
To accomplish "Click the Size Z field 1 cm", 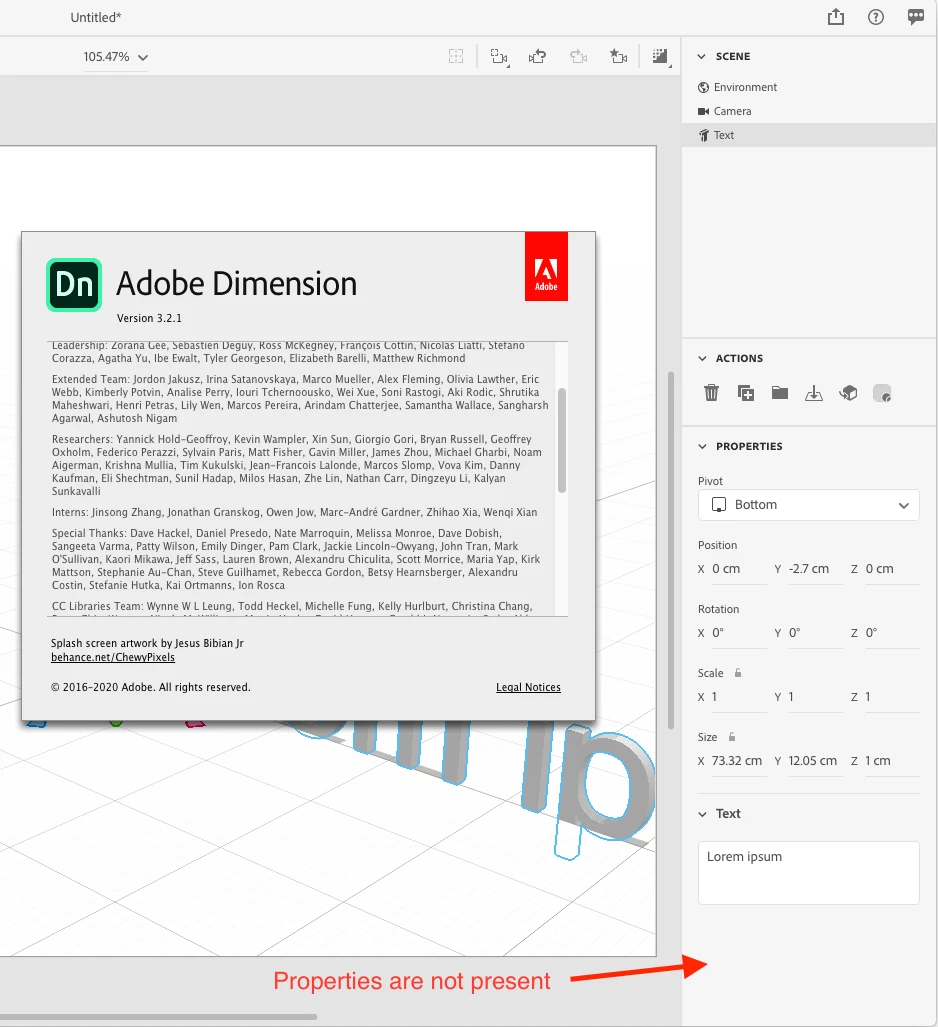I will tap(892, 761).
